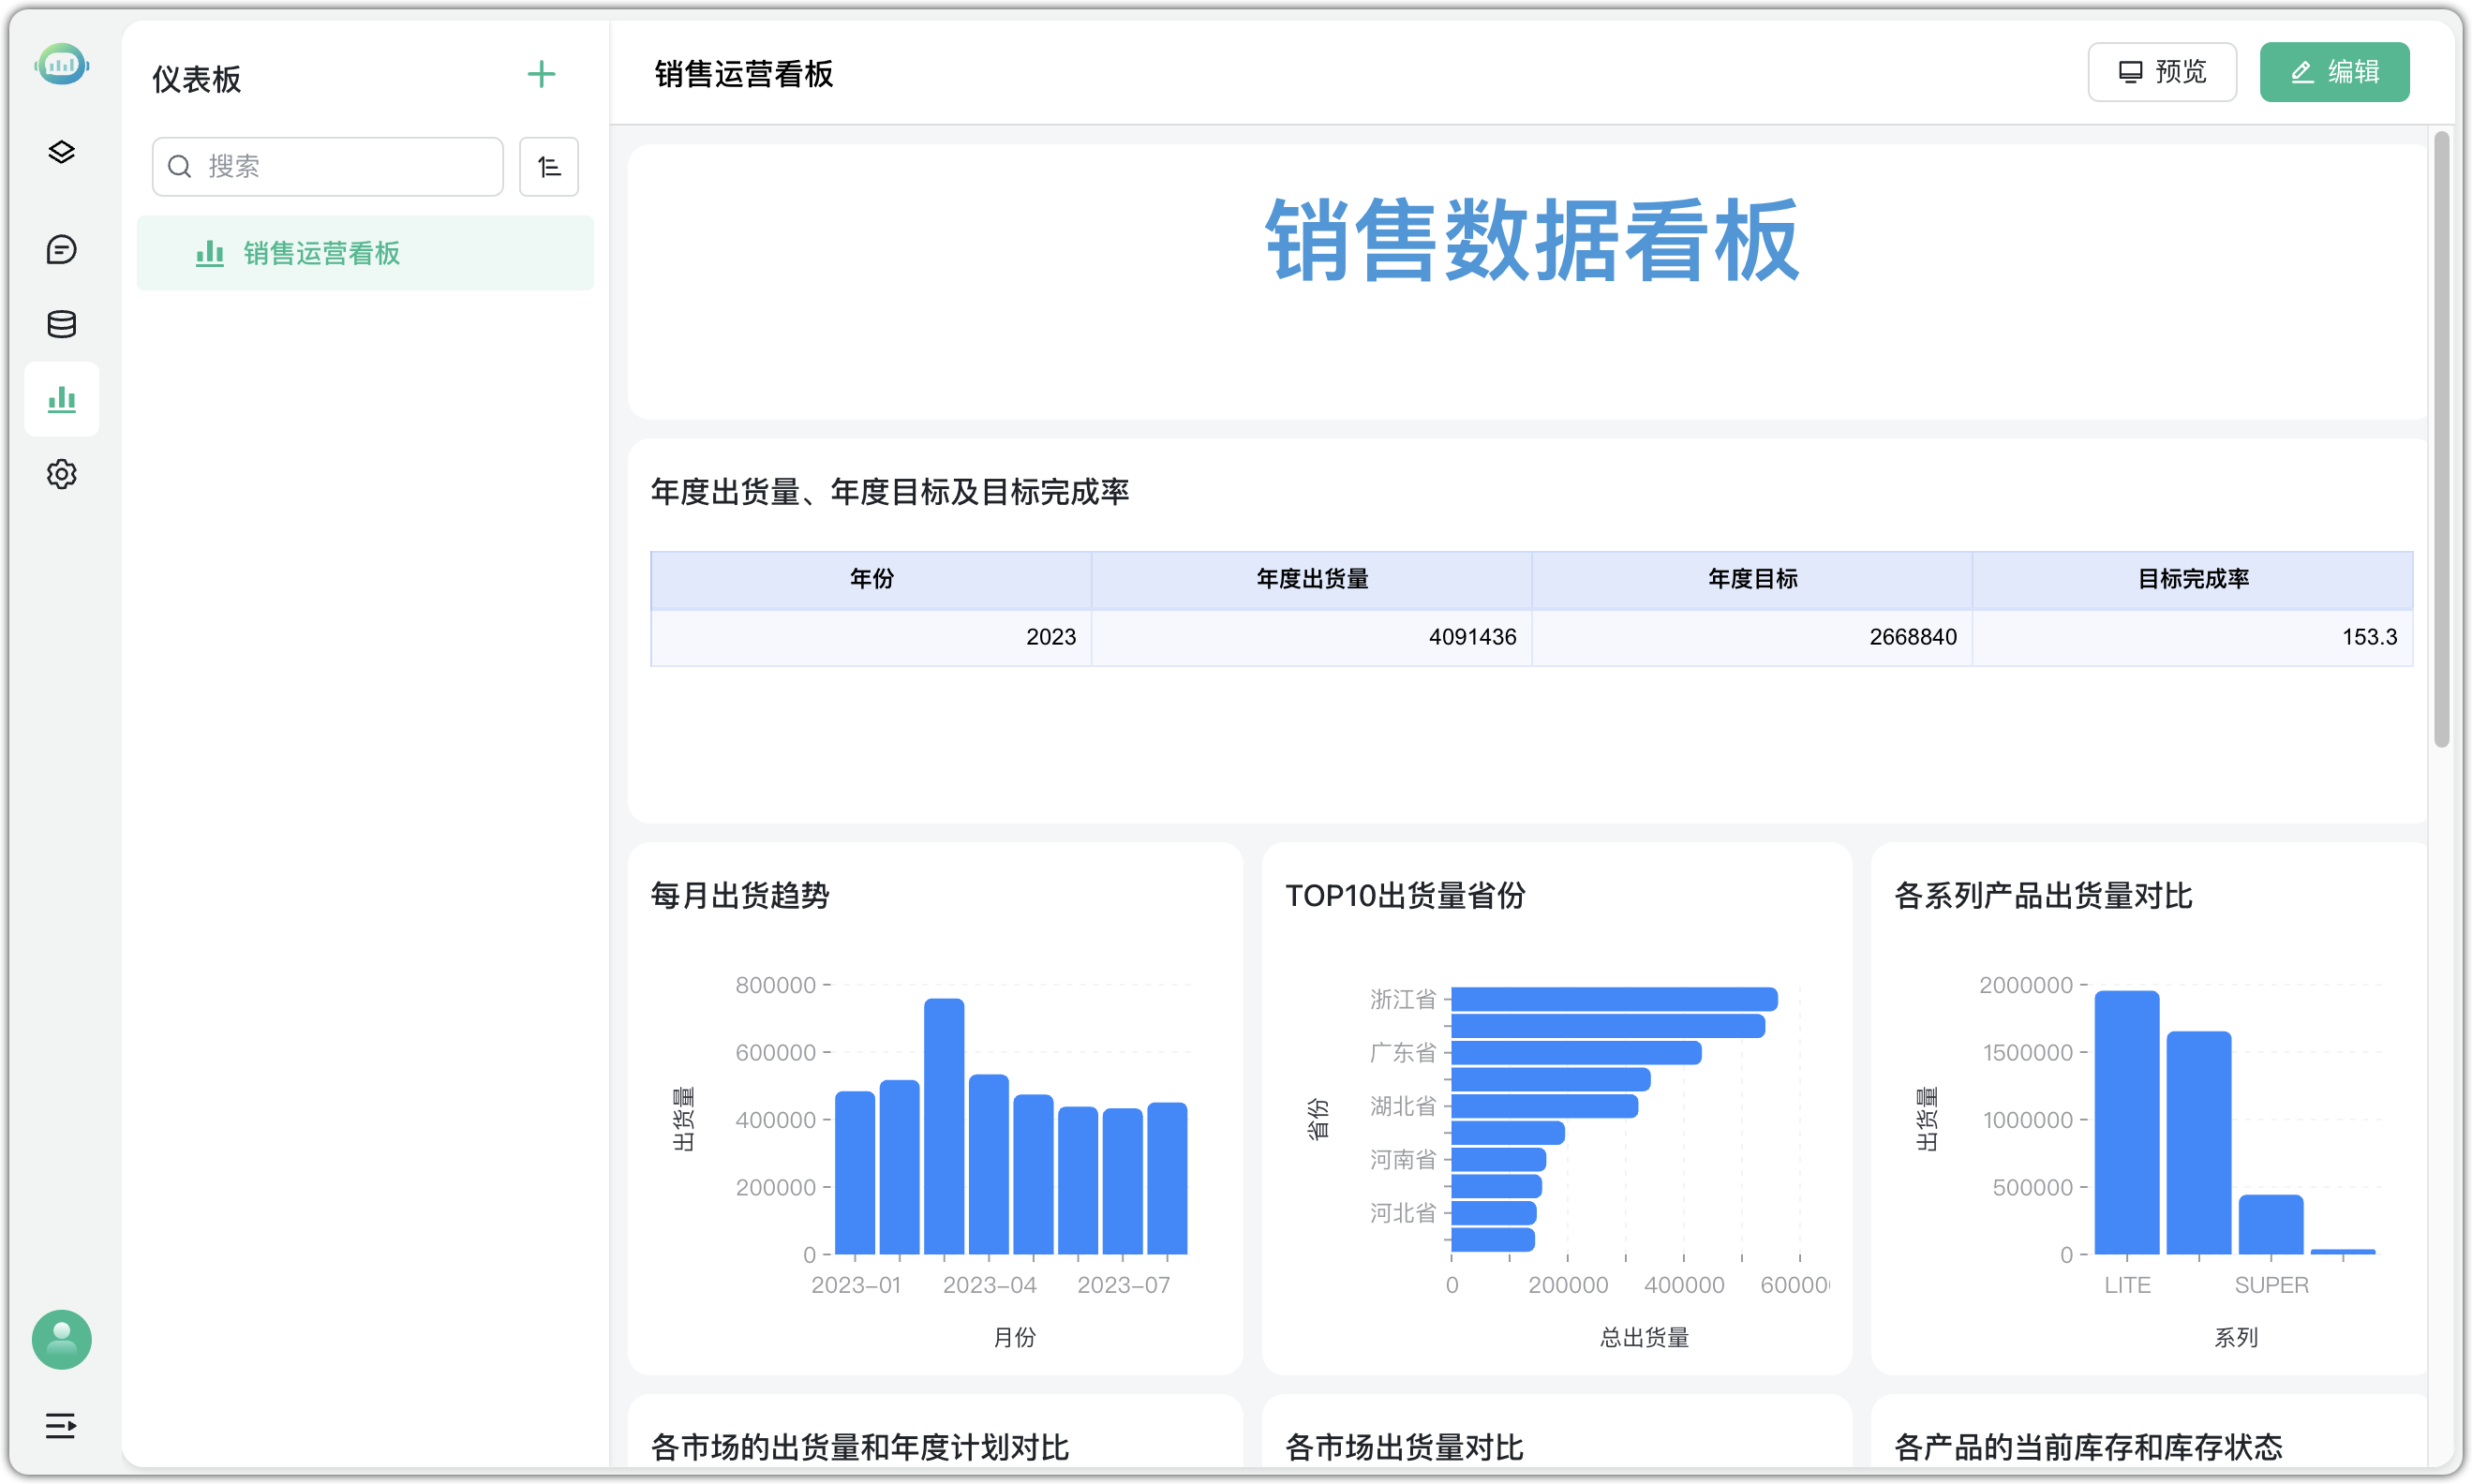The image size is (2472, 1484).
Task: Toggle tree sort button next to search
Action: (548, 166)
